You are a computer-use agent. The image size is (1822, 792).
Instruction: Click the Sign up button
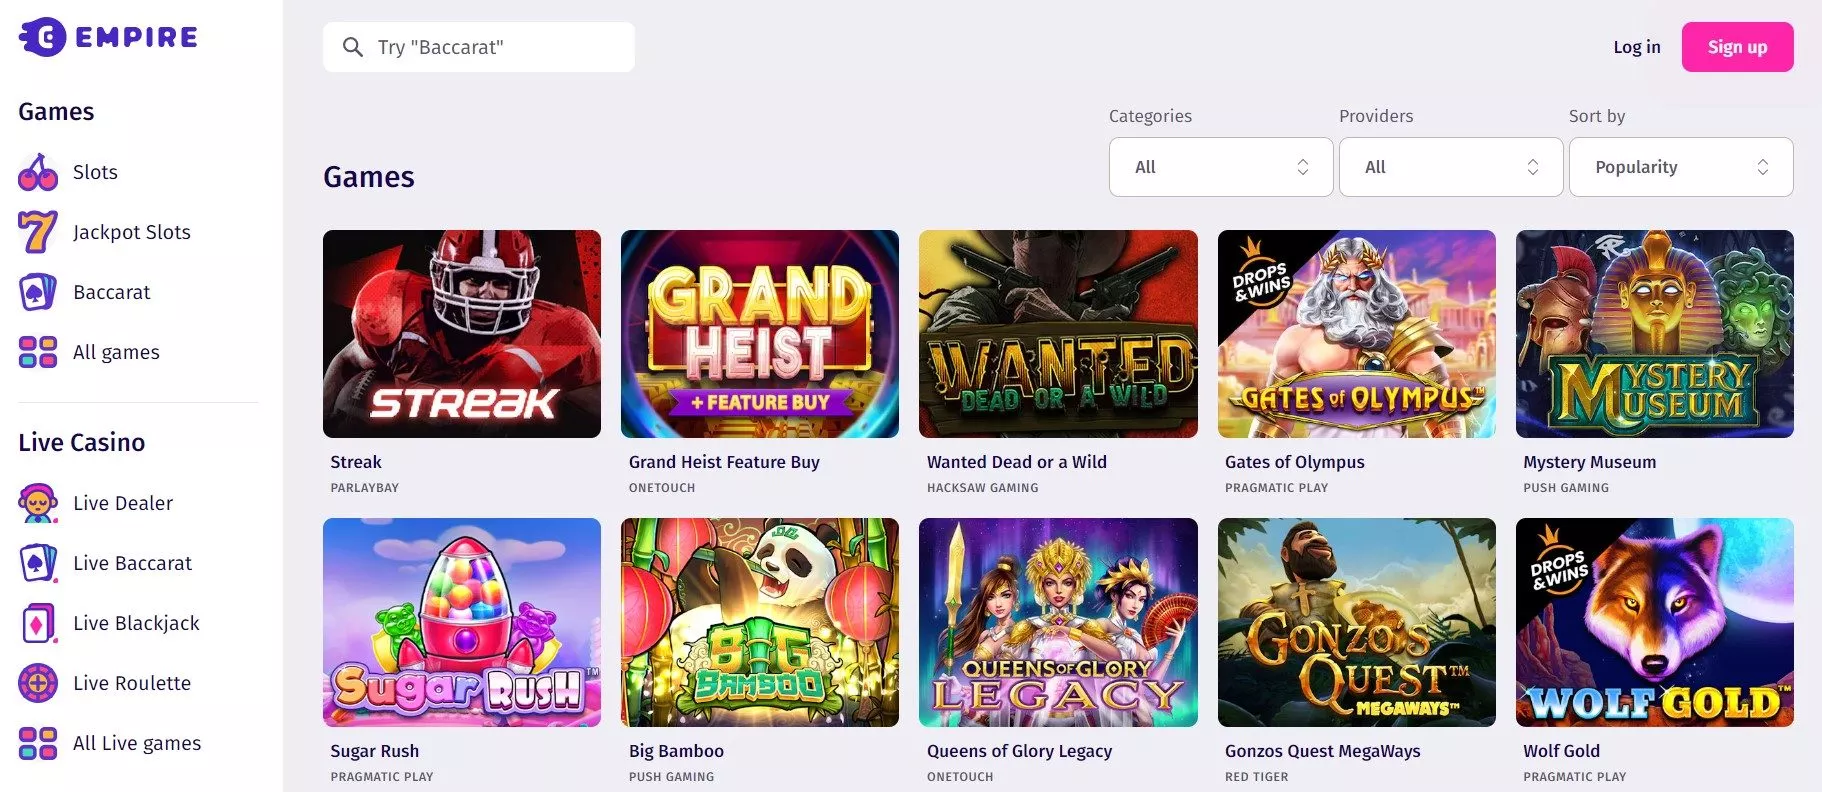[1737, 47]
